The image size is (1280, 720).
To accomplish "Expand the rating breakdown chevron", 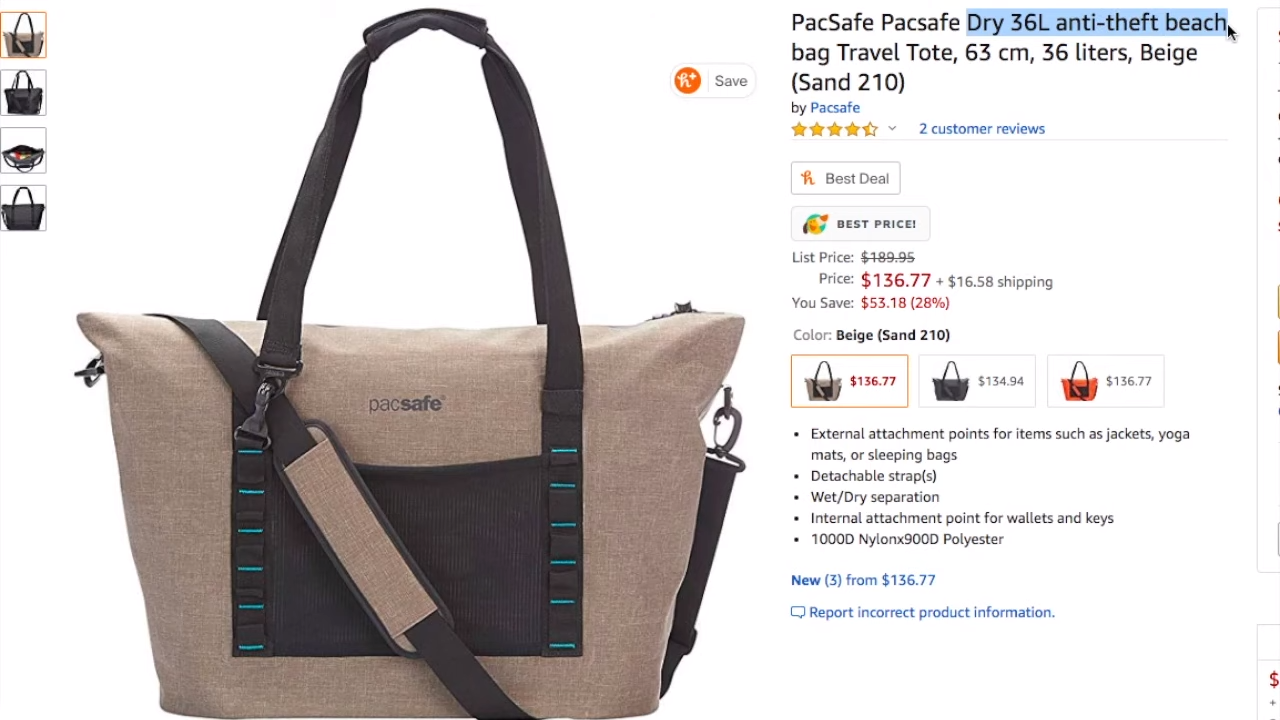I will [x=892, y=129].
